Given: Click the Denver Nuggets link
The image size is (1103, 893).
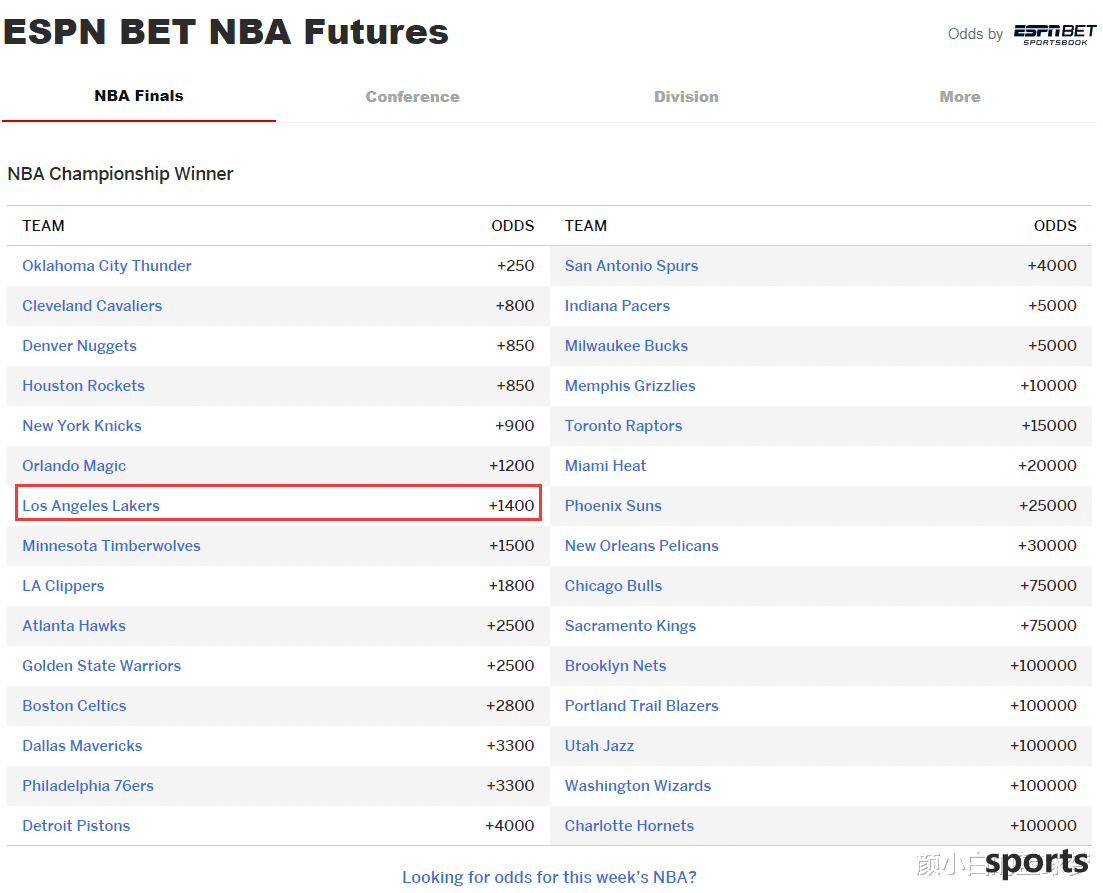Looking at the screenshot, I should (x=79, y=346).
